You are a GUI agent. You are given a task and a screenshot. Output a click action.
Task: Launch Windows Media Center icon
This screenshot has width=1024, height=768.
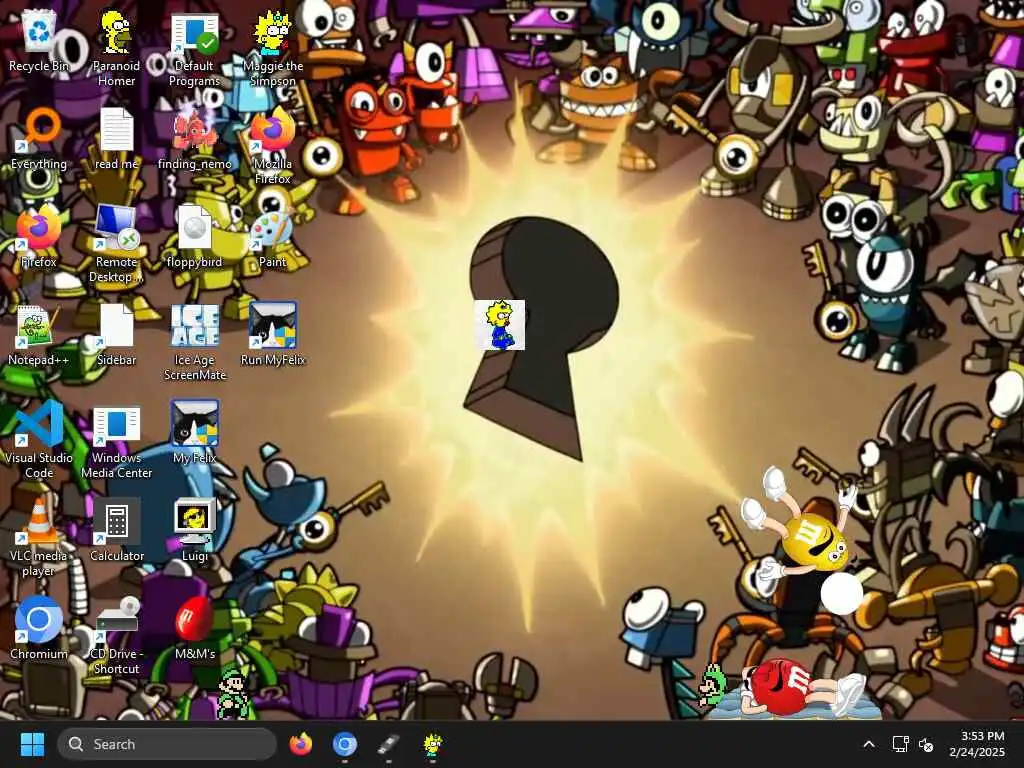[116, 439]
